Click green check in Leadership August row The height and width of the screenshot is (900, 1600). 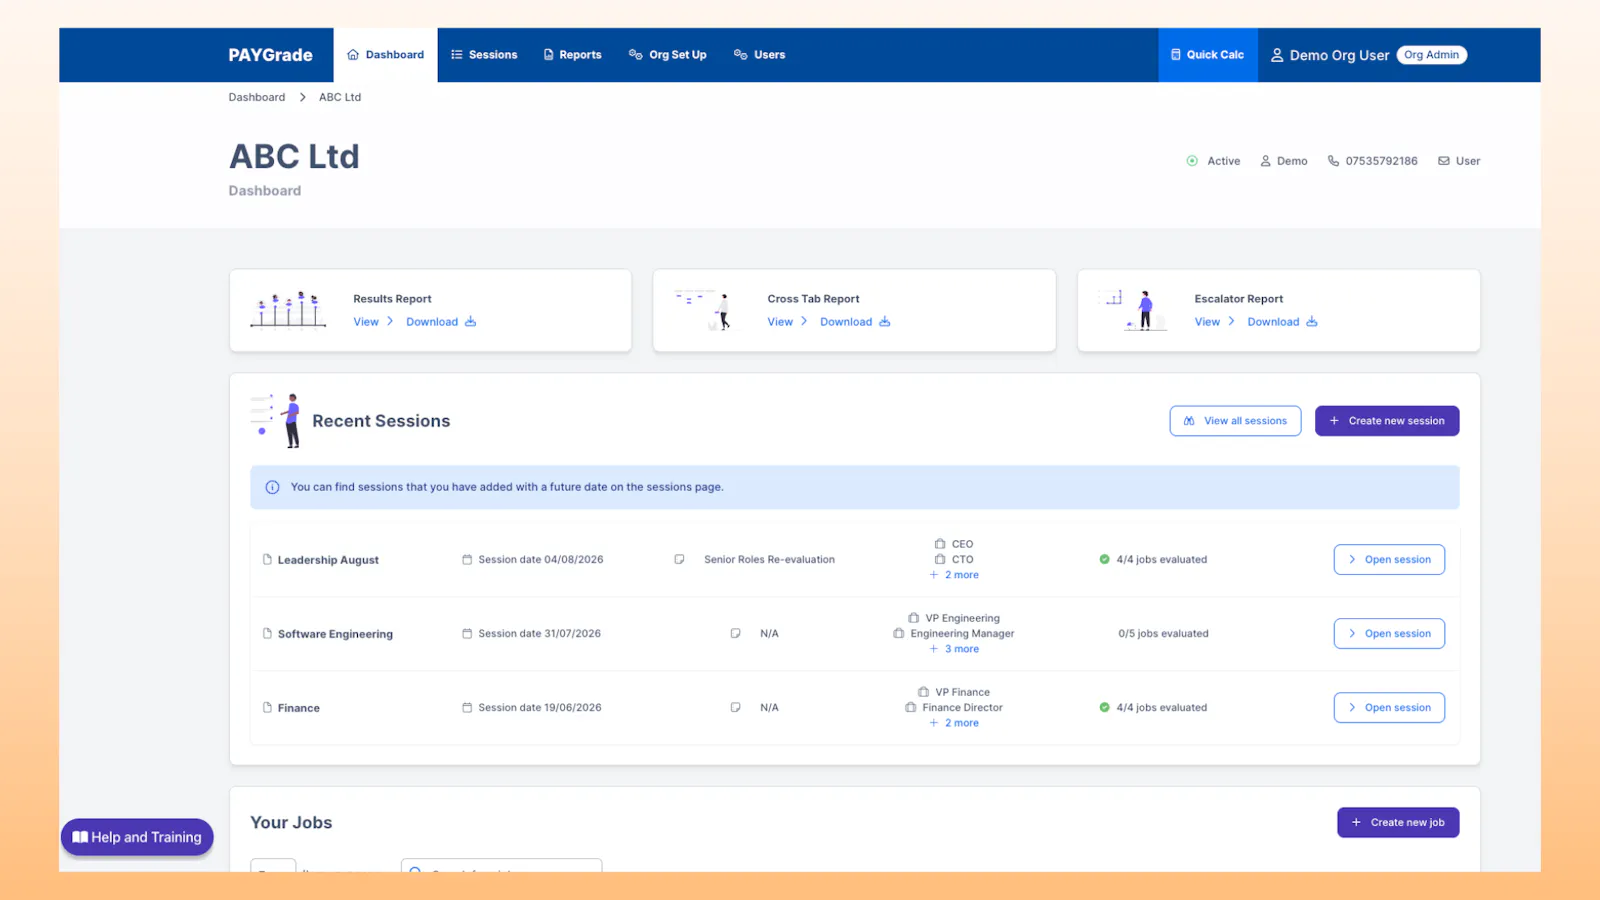pyautogui.click(x=1104, y=560)
